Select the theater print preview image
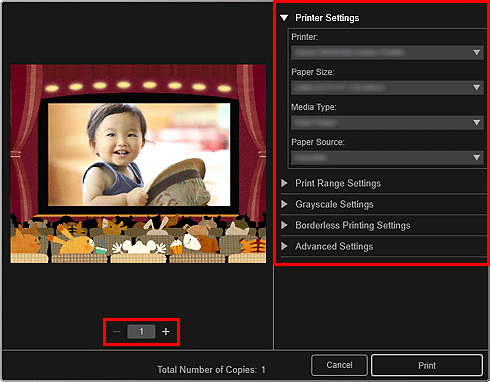Image resolution: width=490 pixels, height=382 pixels. [138, 164]
